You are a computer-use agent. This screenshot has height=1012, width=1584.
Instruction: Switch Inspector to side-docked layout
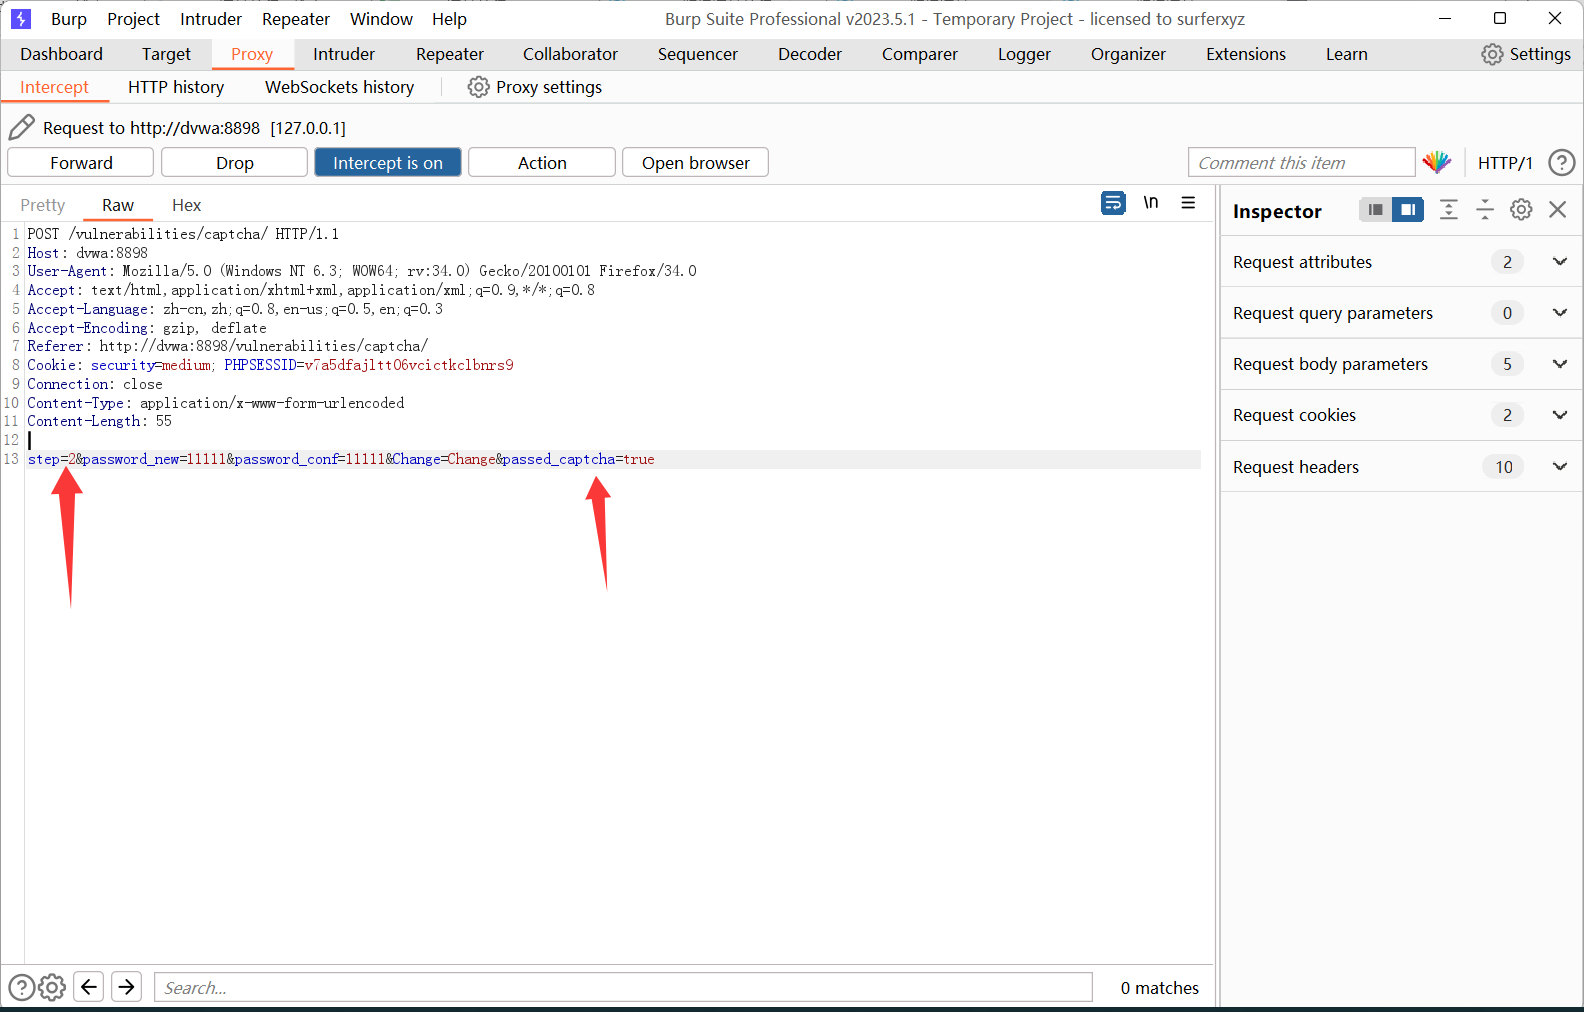(x=1408, y=209)
